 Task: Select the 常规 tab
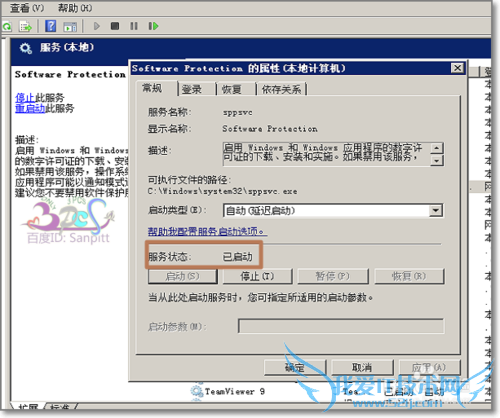click(x=152, y=88)
